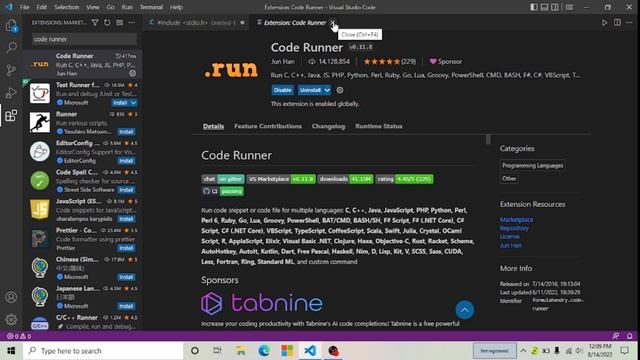Split the editor to the right

tap(617, 22)
